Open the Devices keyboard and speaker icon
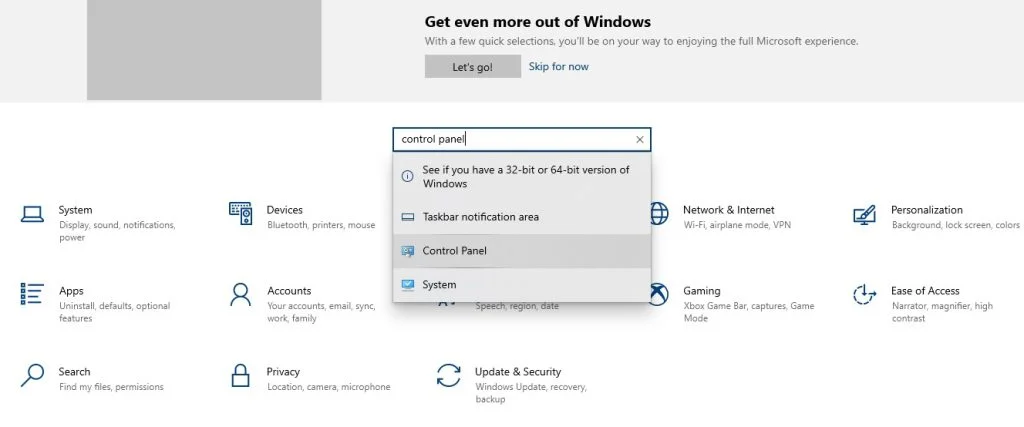 pyautogui.click(x=240, y=214)
